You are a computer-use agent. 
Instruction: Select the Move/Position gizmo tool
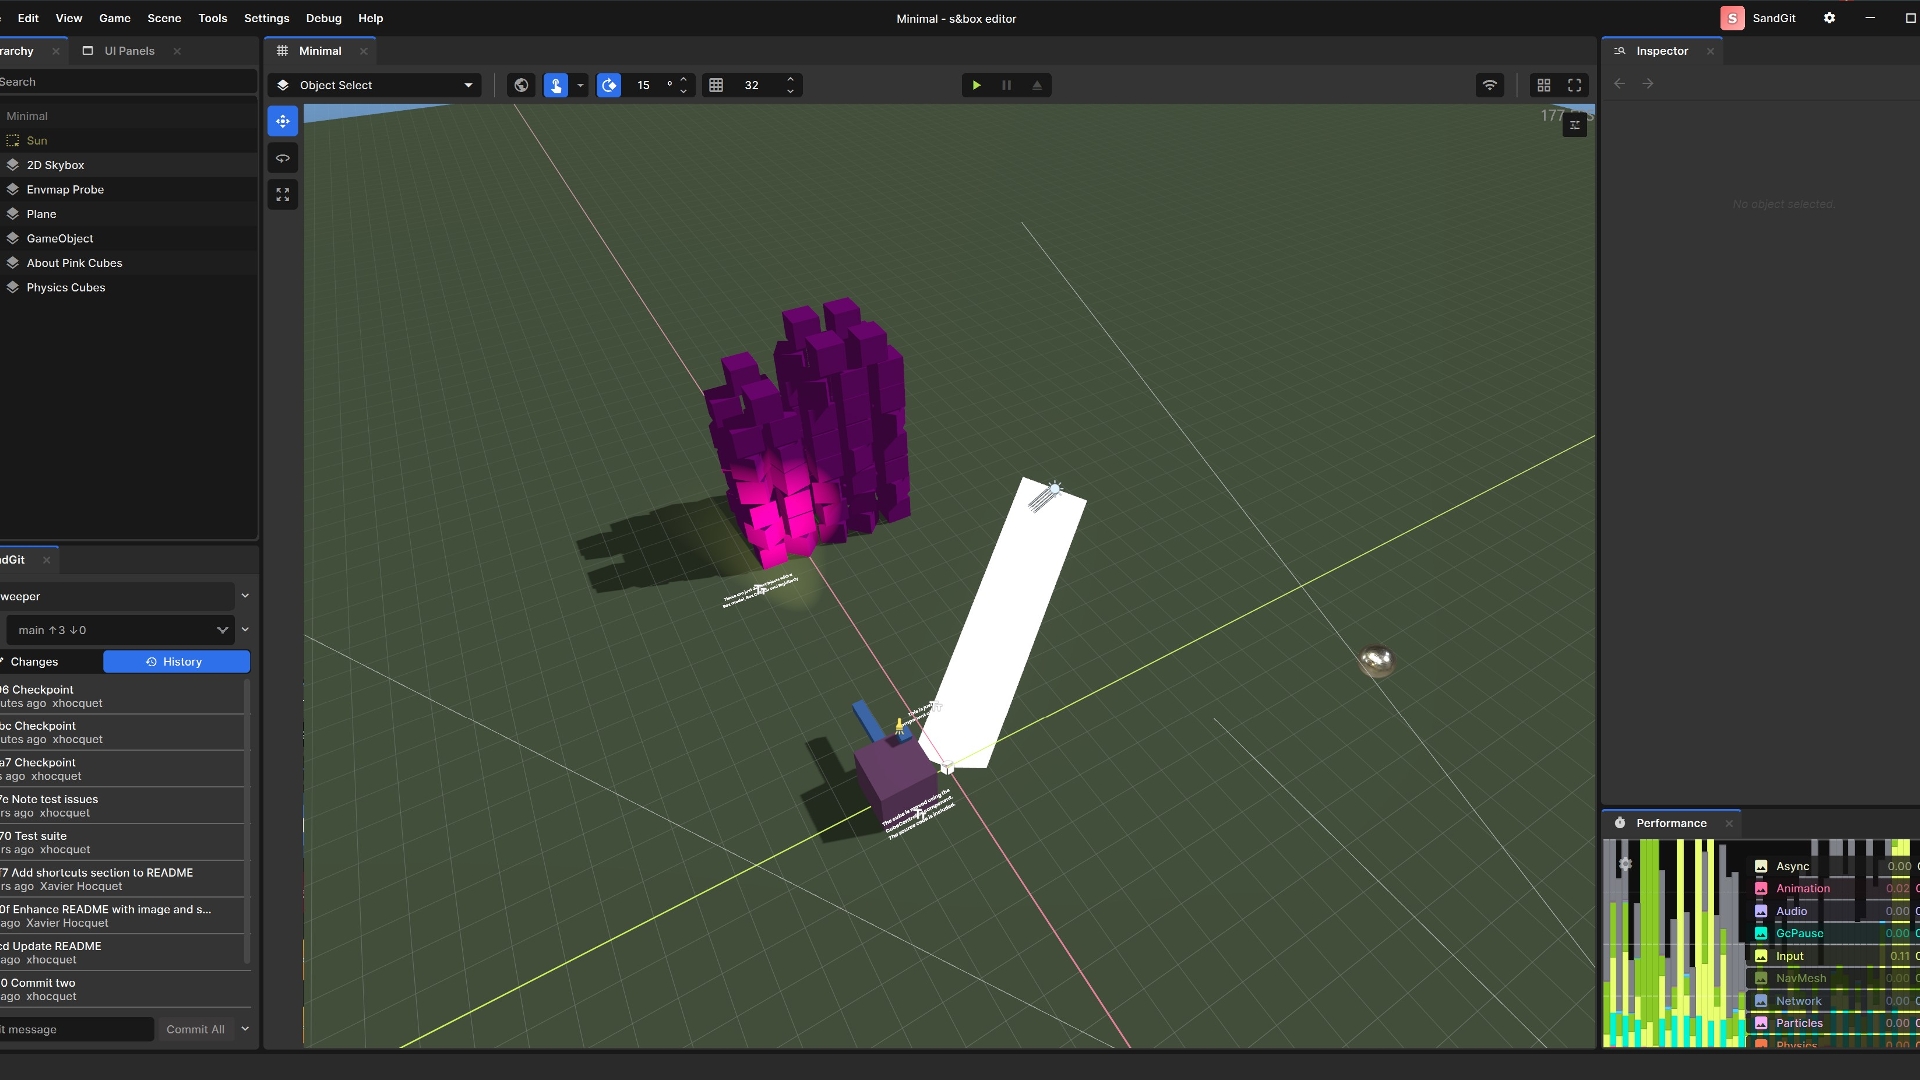pos(283,121)
